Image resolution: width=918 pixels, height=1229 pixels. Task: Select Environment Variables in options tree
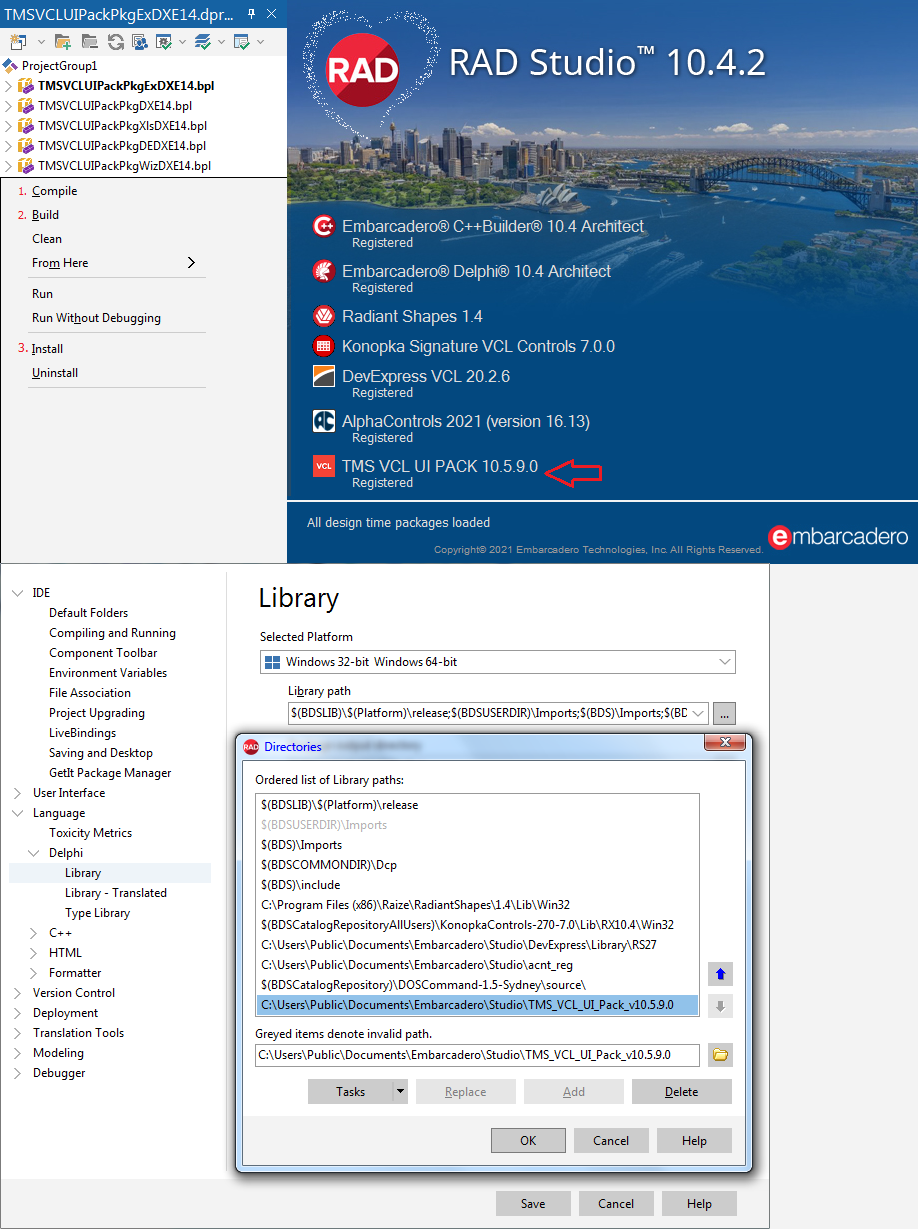(x=108, y=673)
